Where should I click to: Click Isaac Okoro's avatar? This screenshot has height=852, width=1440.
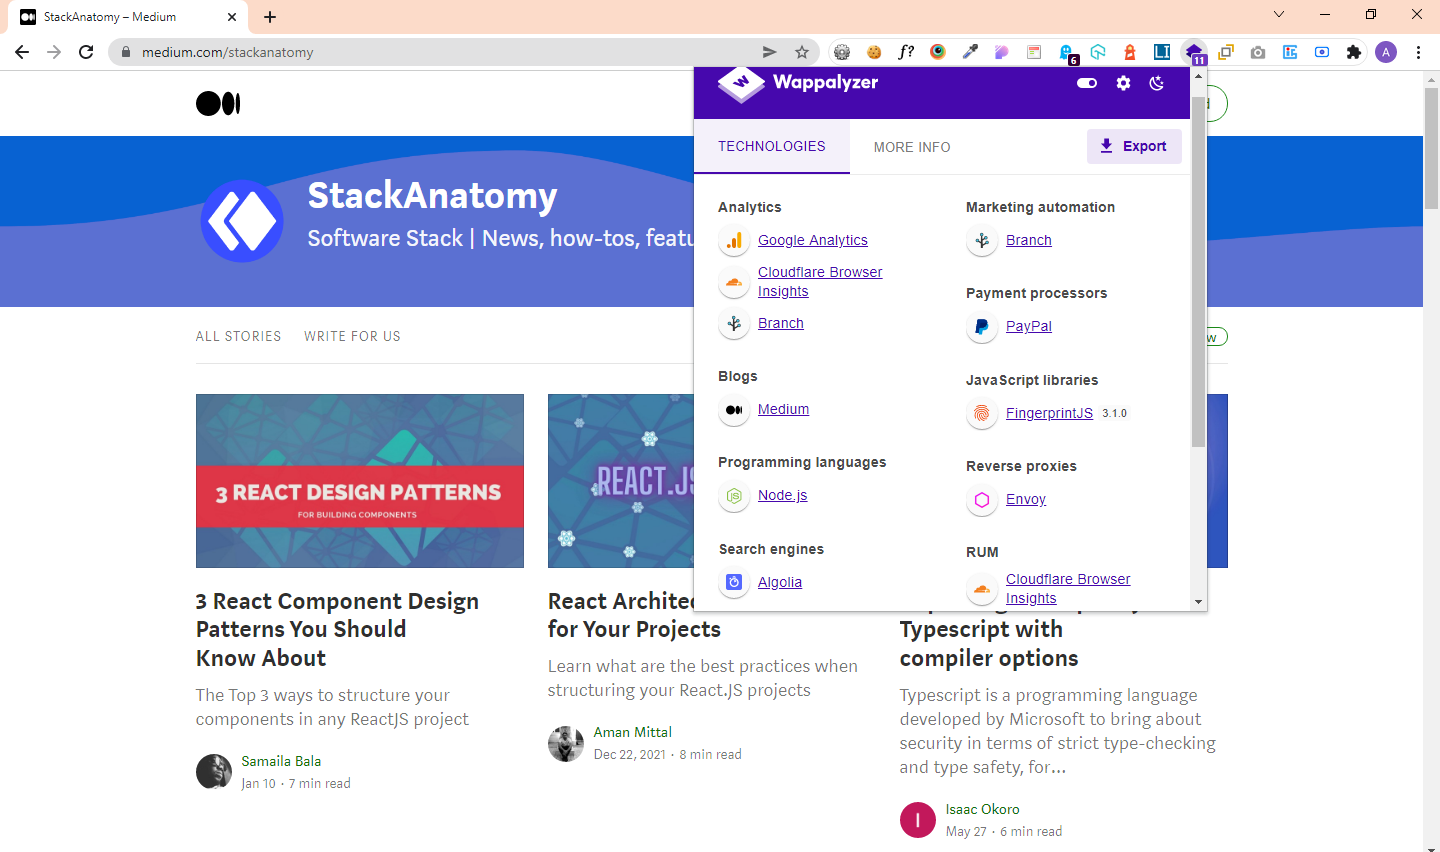[x=918, y=820]
